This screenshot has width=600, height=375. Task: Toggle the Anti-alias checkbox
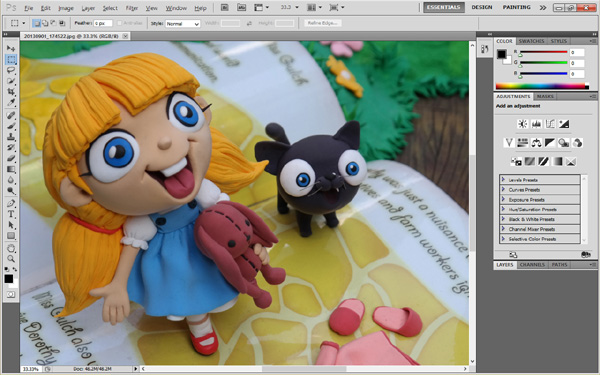tap(119, 23)
